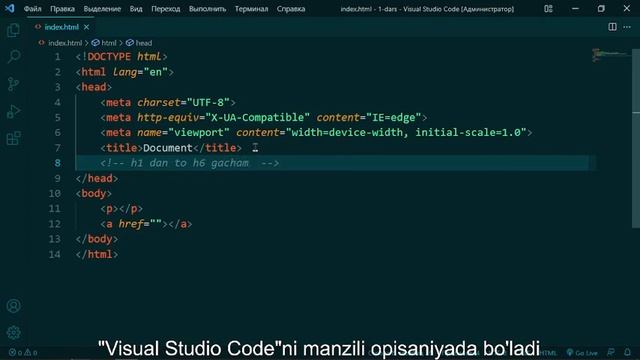Image resolution: width=640 pixels, height=360 pixels.
Task: Open the Explorer view in activity bar
Action: (x=13, y=30)
